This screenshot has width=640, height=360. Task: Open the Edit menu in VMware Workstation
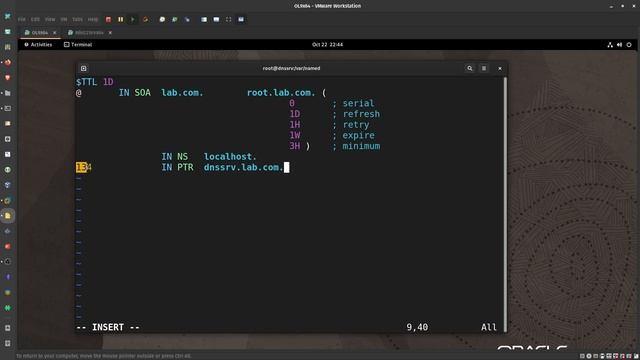36,19
